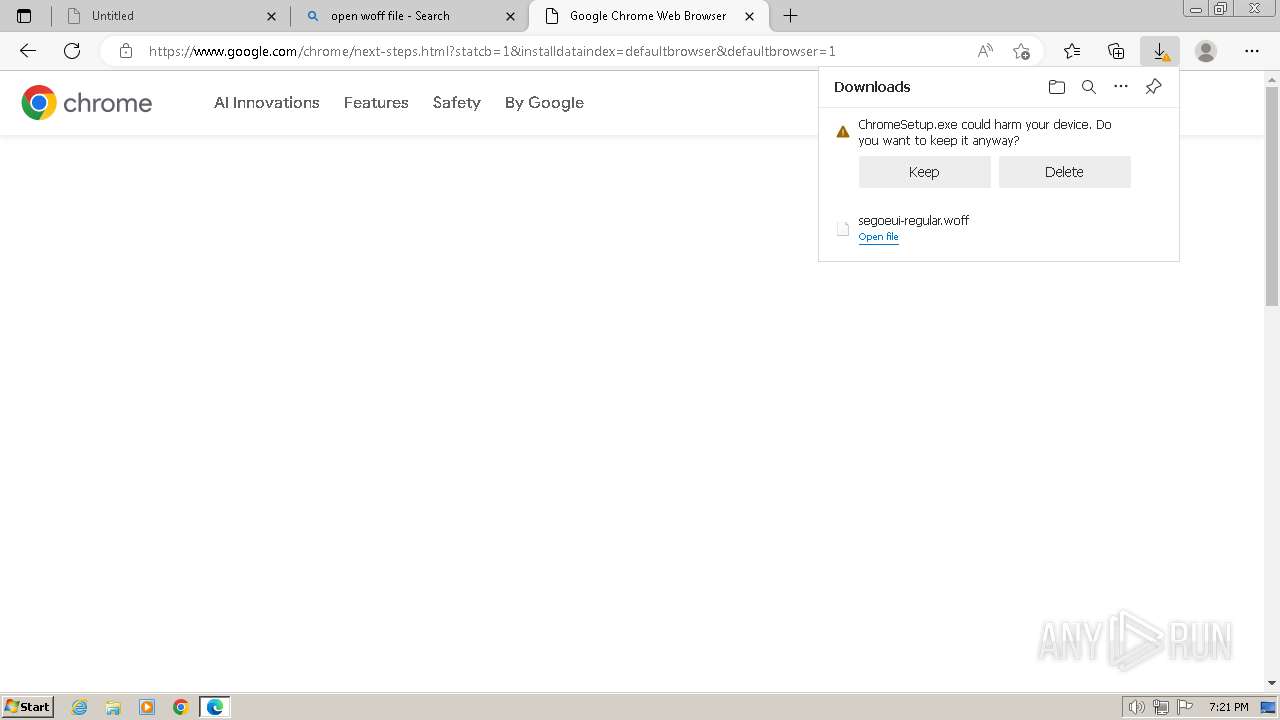The width and height of the screenshot is (1280, 720).
Task: Search downloads in Downloads panel
Action: tap(1089, 87)
